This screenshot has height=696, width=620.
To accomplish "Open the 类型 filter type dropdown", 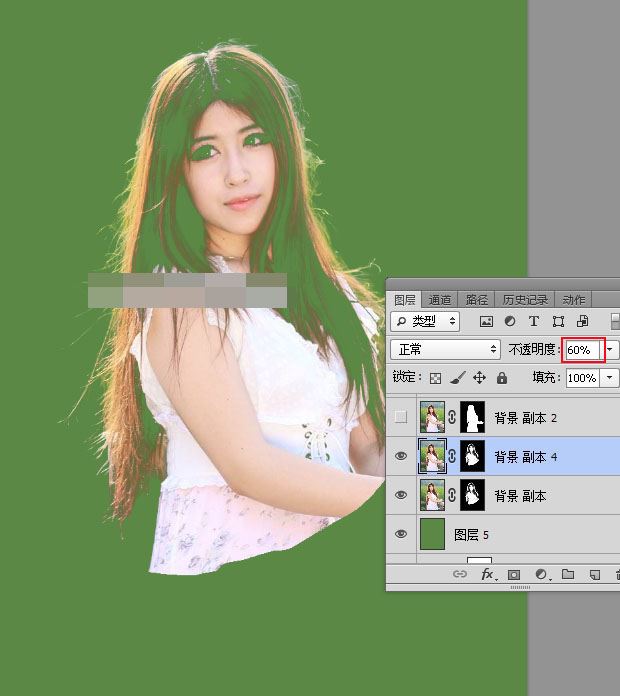I will 425,321.
